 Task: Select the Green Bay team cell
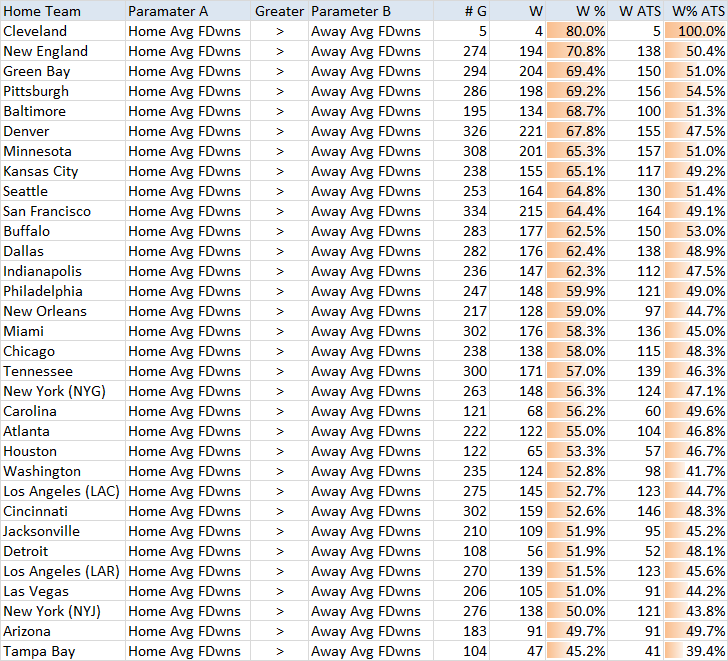pos(63,71)
